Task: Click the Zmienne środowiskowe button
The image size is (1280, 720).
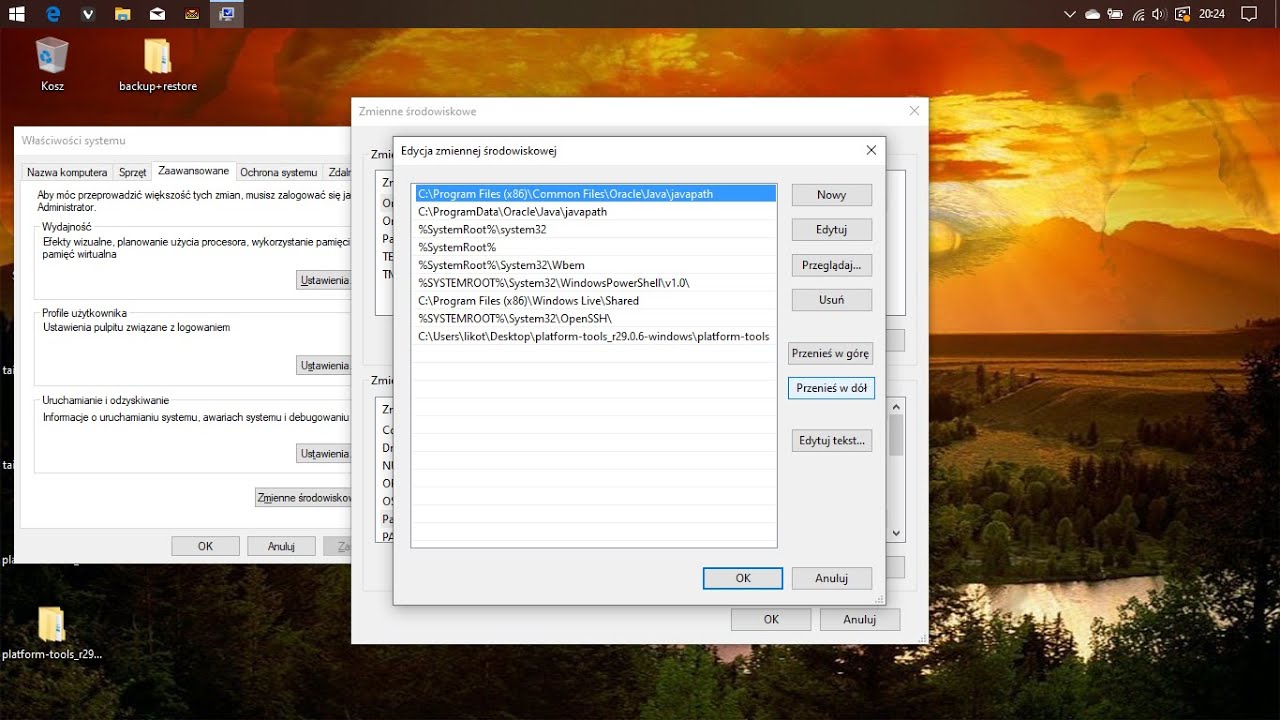Action: tap(303, 497)
